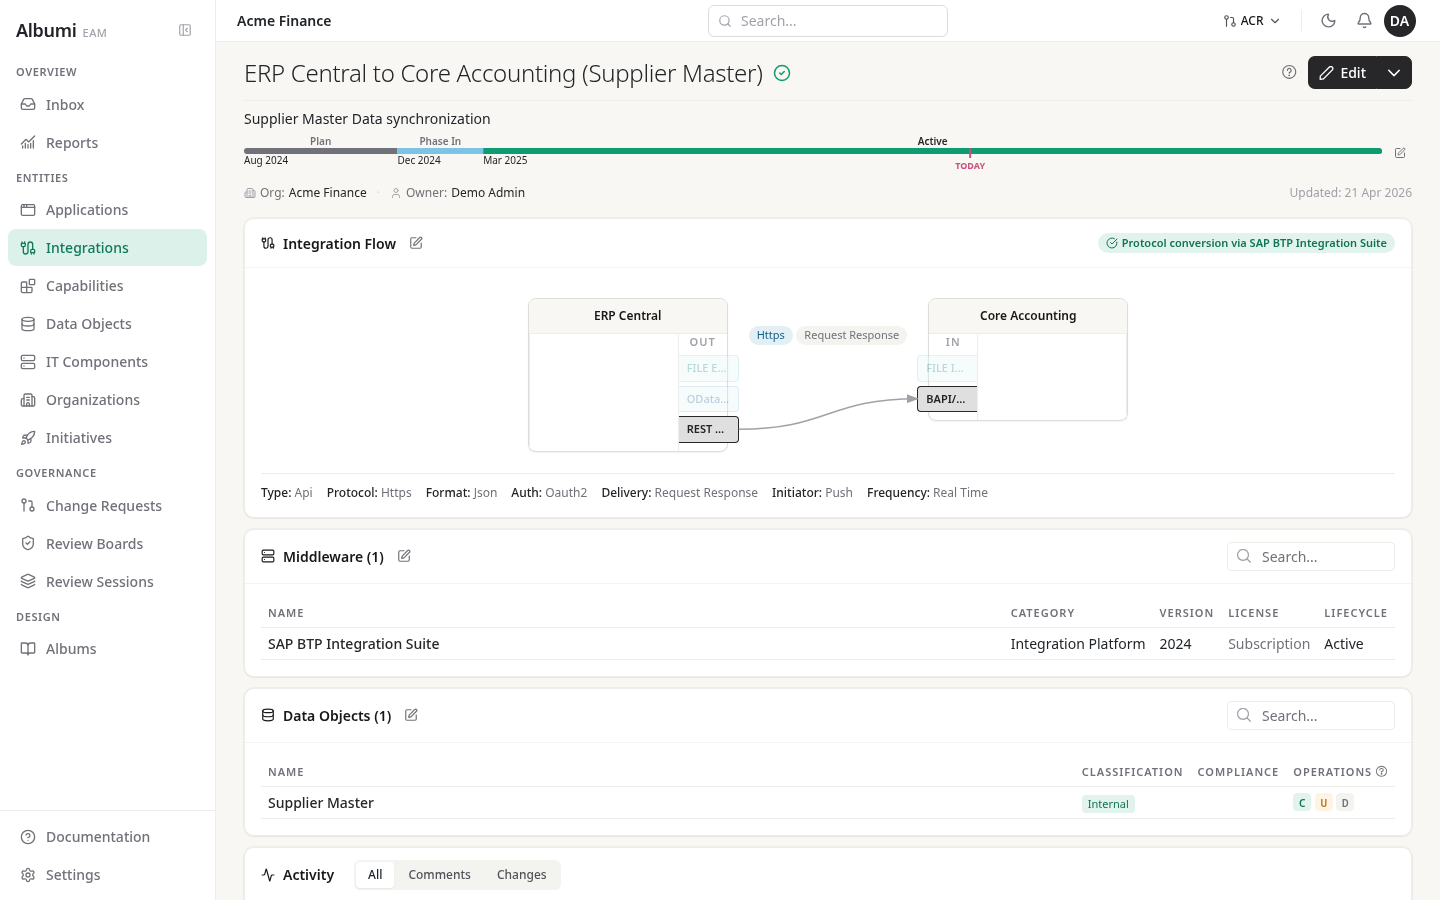Screen dimensions: 1440x900
Task: Go to Applications section
Action: [x=107, y=210]
